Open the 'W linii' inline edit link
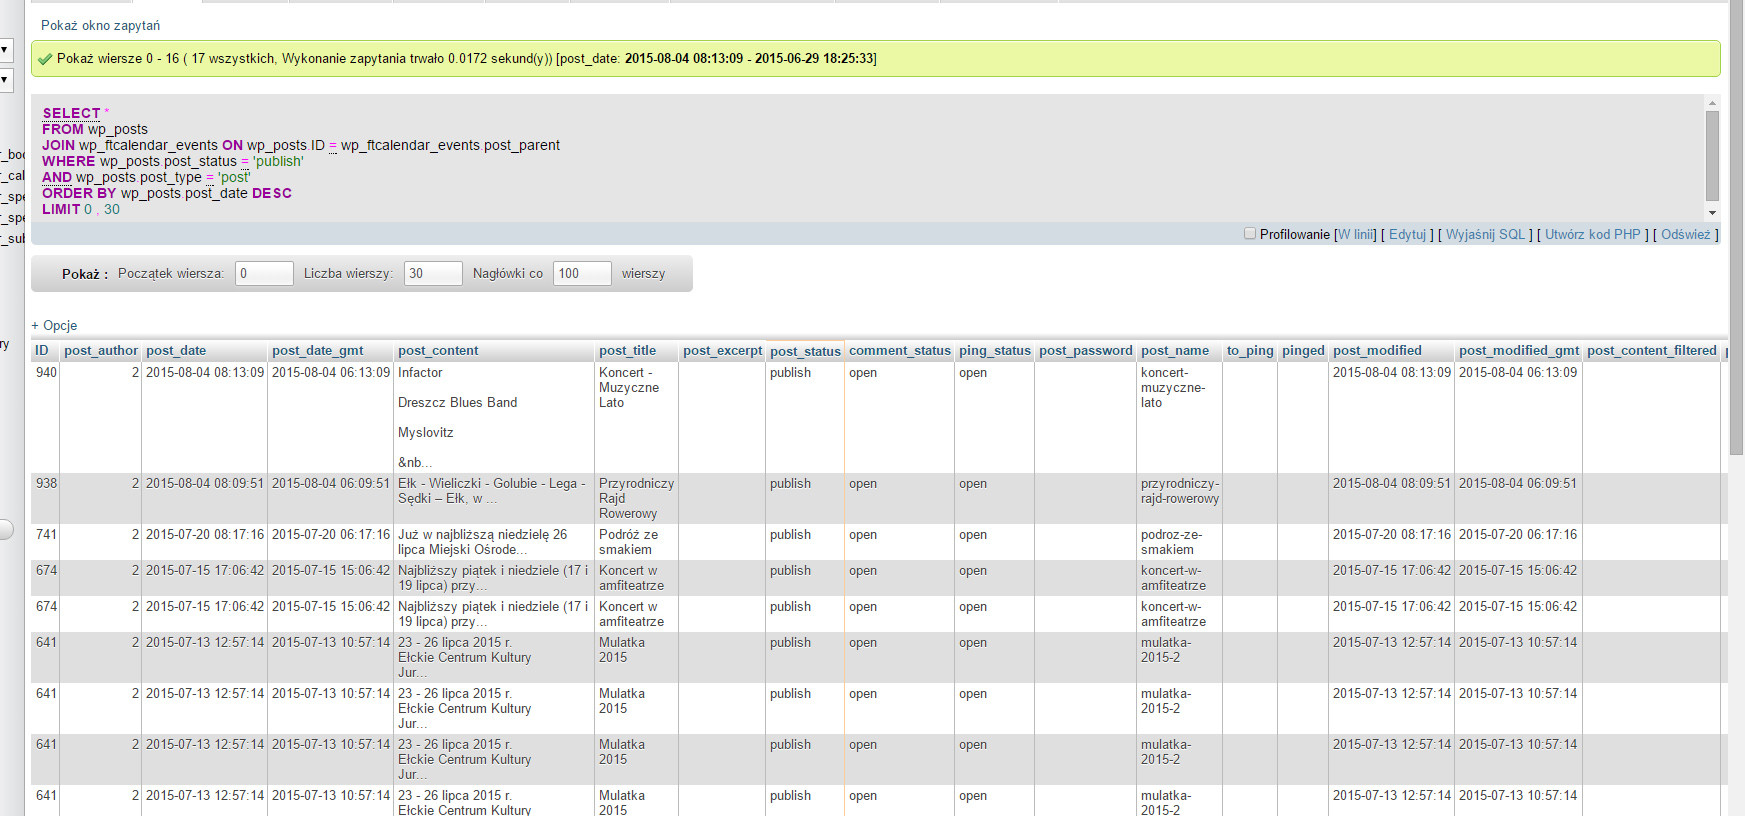The image size is (1745, 816). pyautogui.click(x=1355, y=234)
